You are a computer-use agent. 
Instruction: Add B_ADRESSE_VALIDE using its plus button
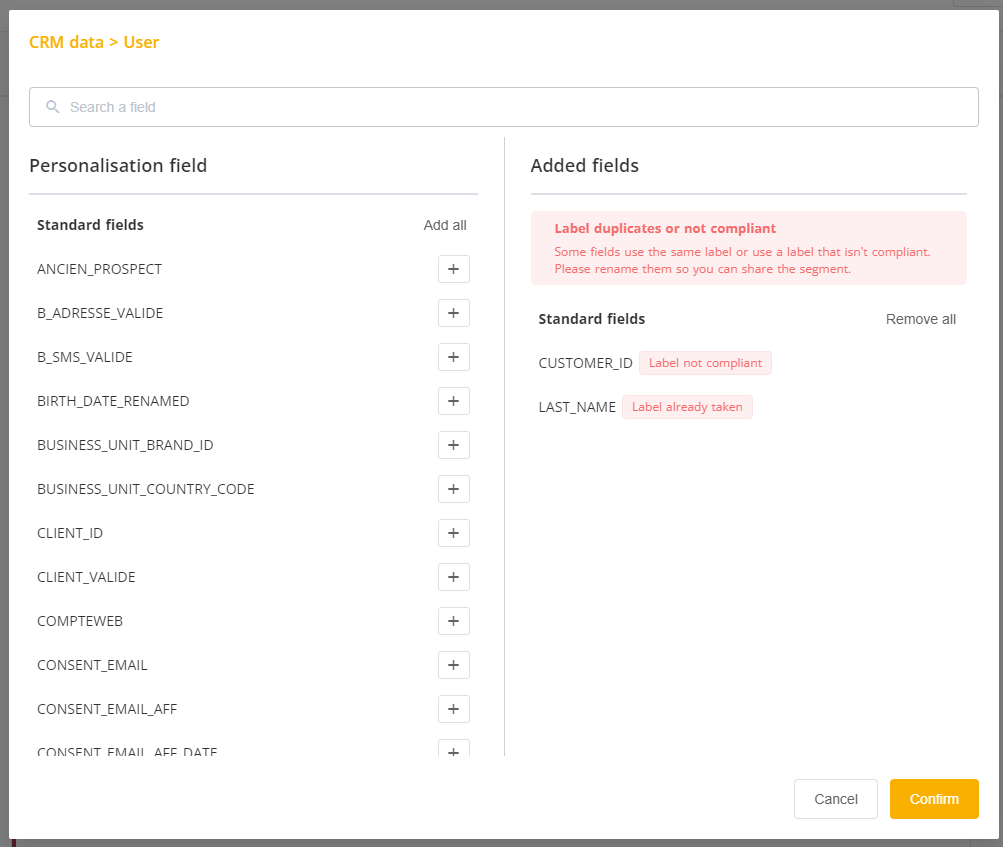point(454,313)
